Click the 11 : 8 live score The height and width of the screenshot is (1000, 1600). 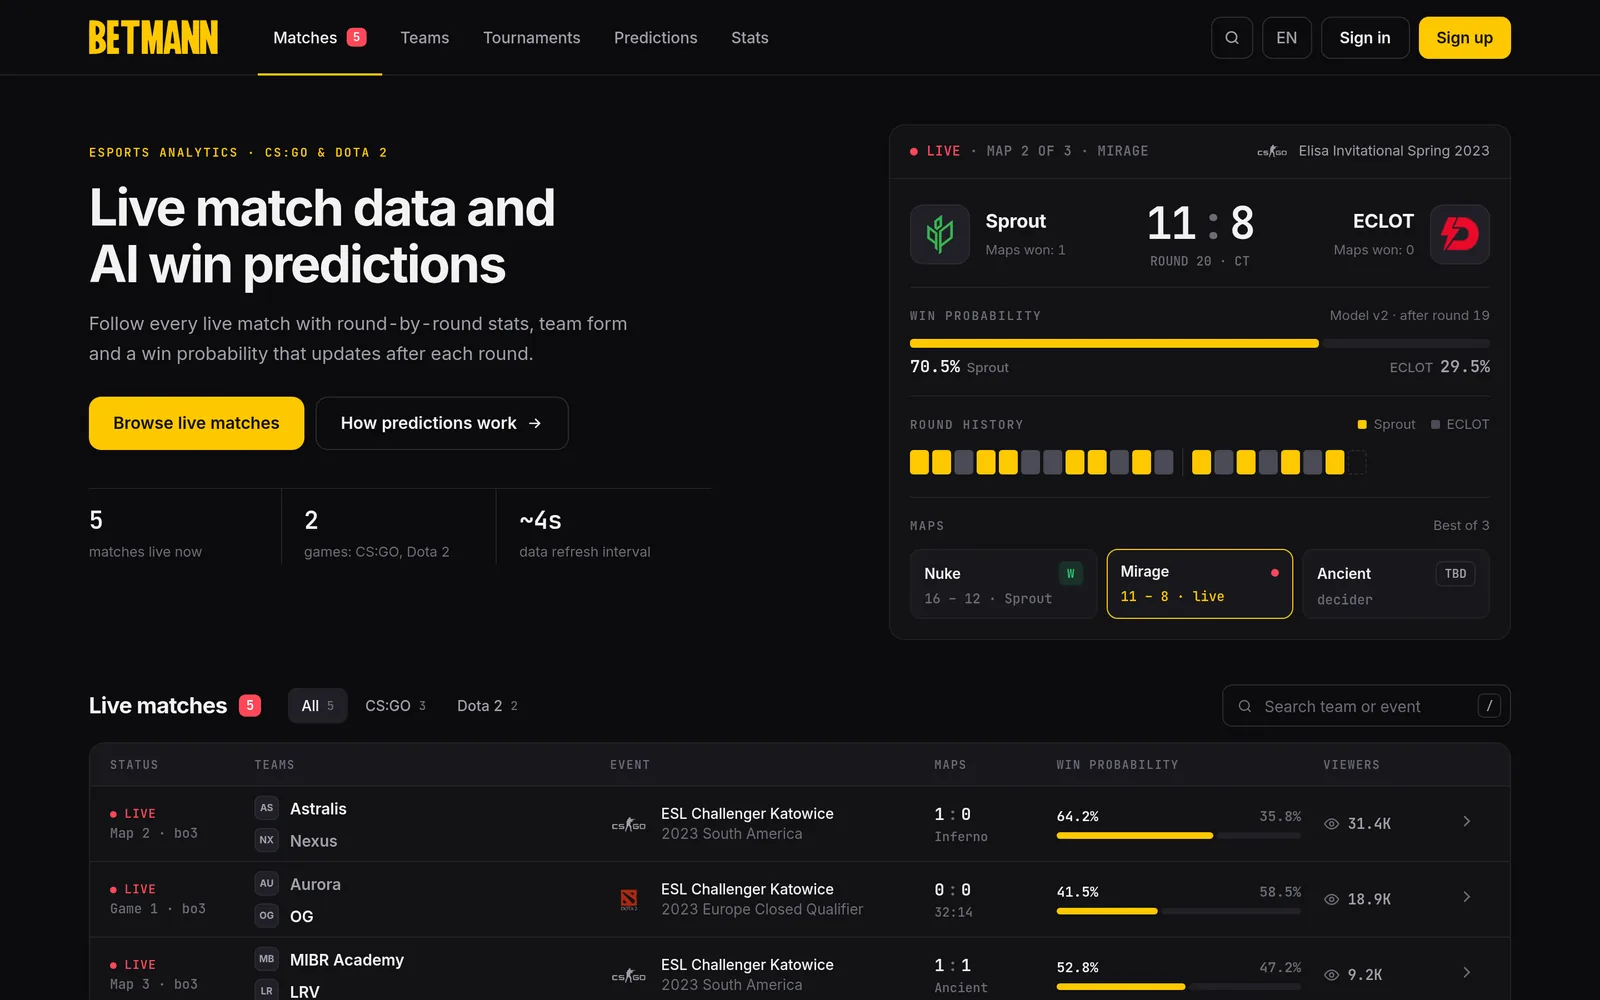click(x=1200, y=223)
